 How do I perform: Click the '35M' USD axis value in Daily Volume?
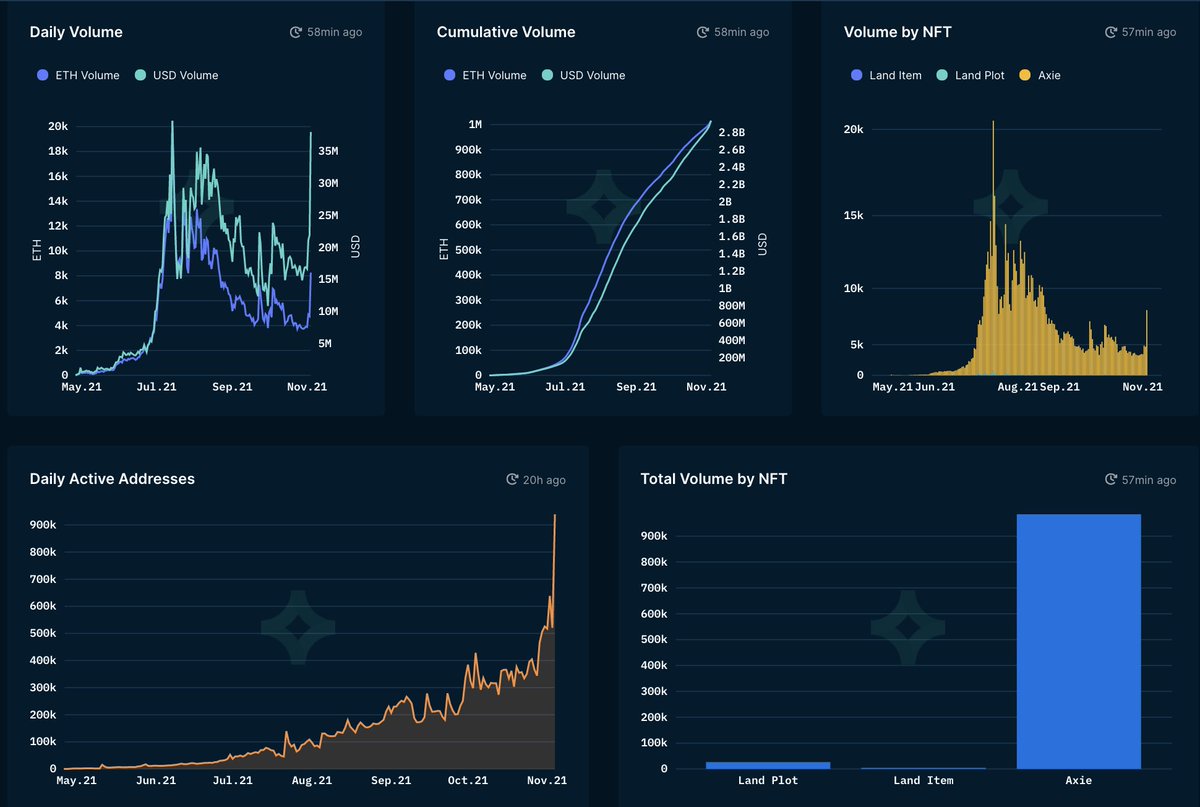328,152
